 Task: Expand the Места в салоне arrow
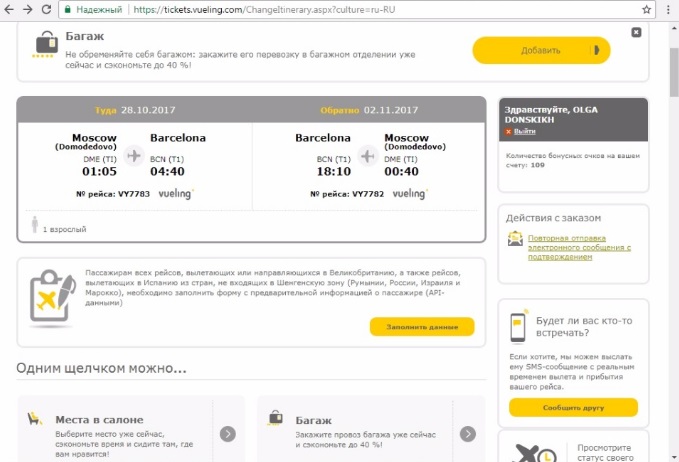228,433
